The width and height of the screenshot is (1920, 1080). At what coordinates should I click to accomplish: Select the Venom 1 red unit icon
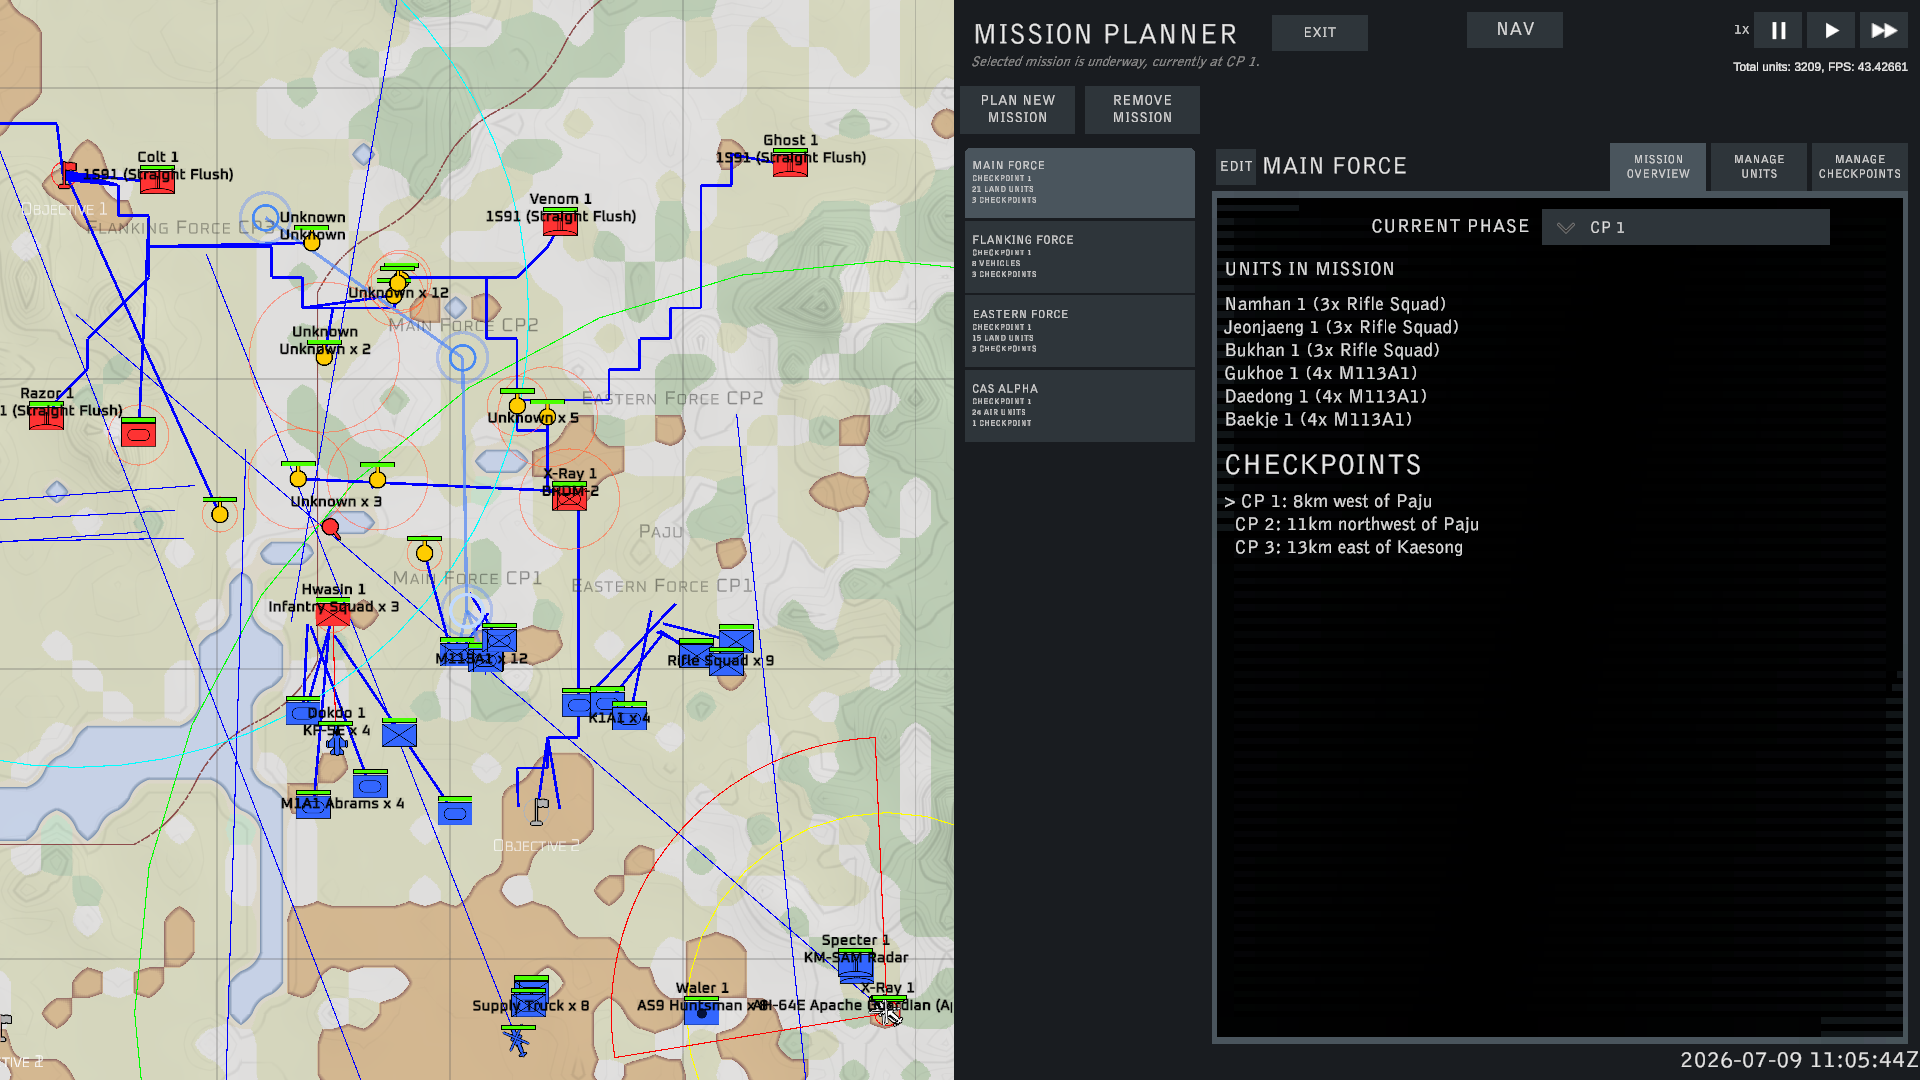click(560, 223)
